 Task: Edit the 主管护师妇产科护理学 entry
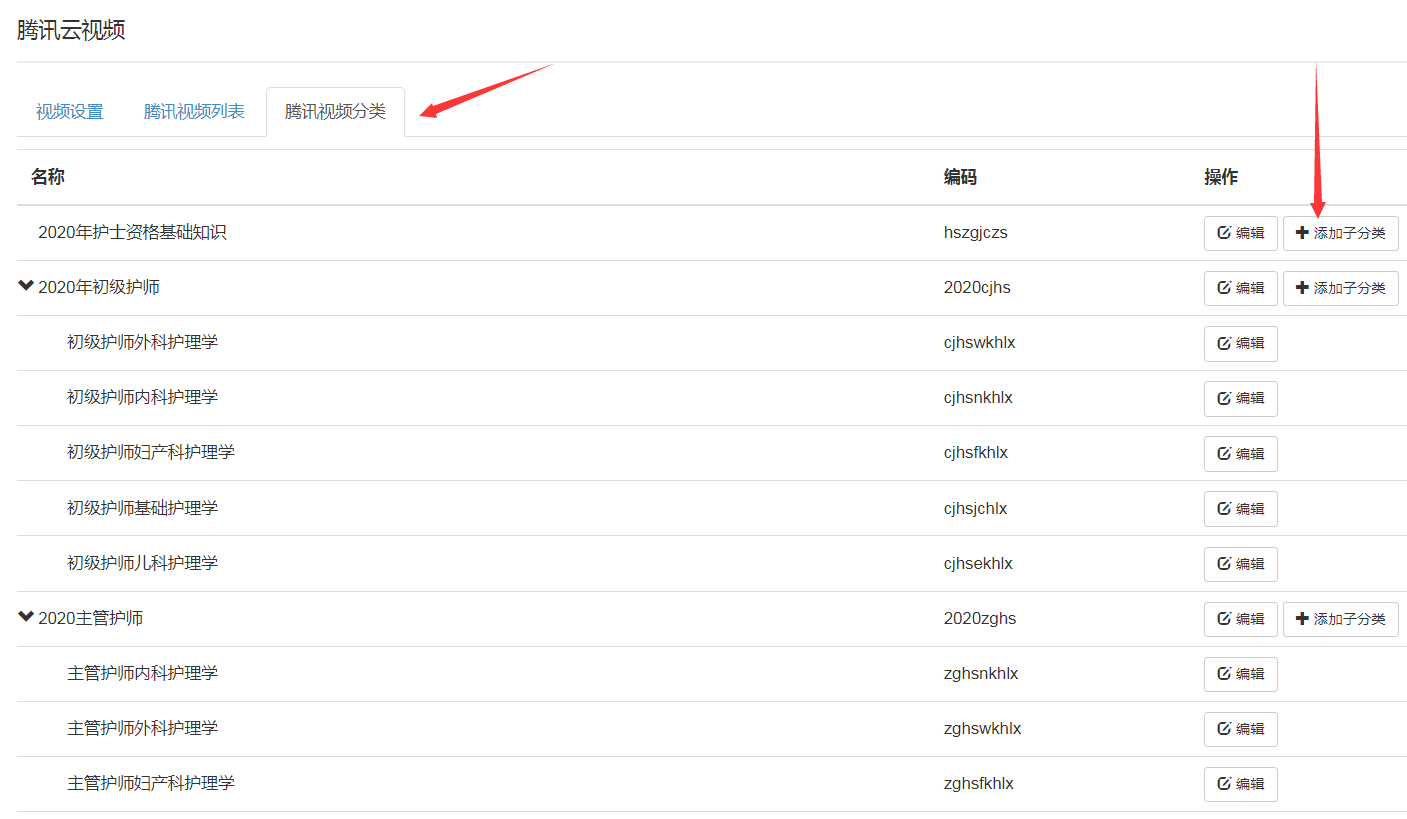click(1240, 784)
